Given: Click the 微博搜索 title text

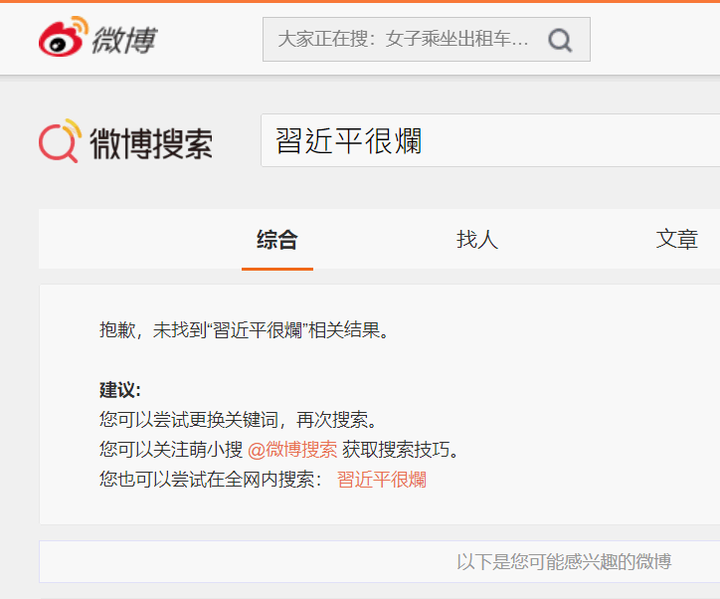Looking at the screenshot, I should (151, 143).
